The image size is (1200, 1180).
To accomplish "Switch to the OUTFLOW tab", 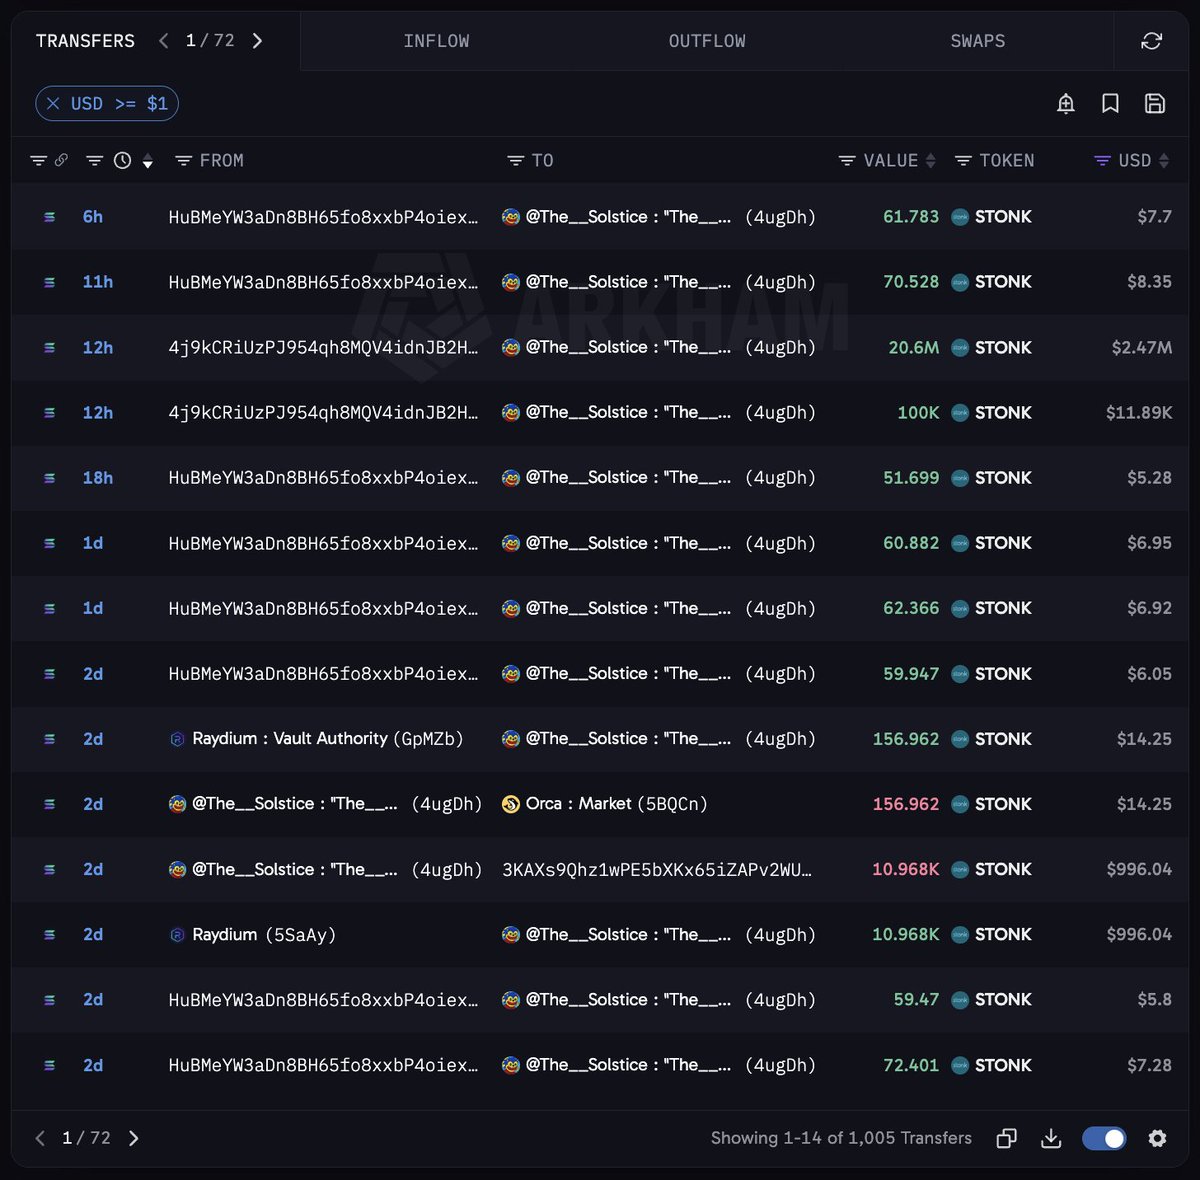I will (707, 41).
